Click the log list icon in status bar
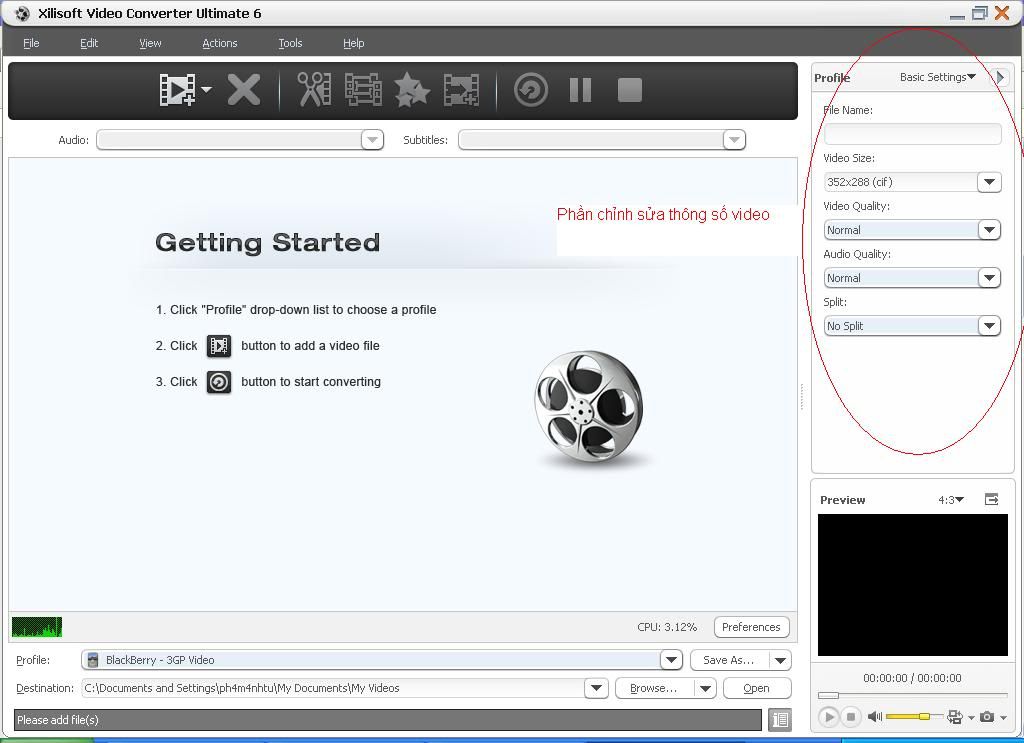1024x743 pixels. tap(780, 719)
